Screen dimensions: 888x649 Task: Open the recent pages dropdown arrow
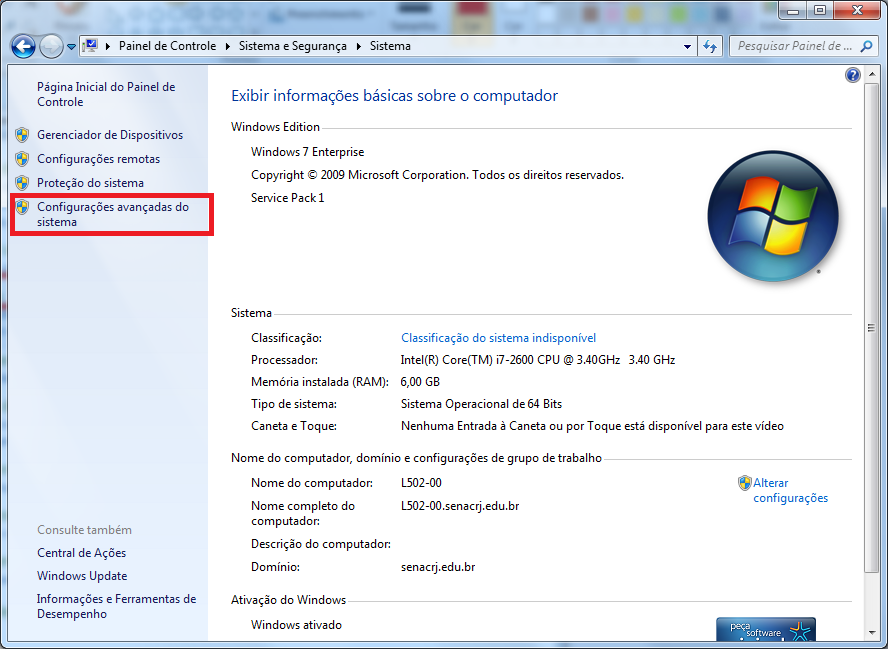pyautogui.click(x=71, y=47)
